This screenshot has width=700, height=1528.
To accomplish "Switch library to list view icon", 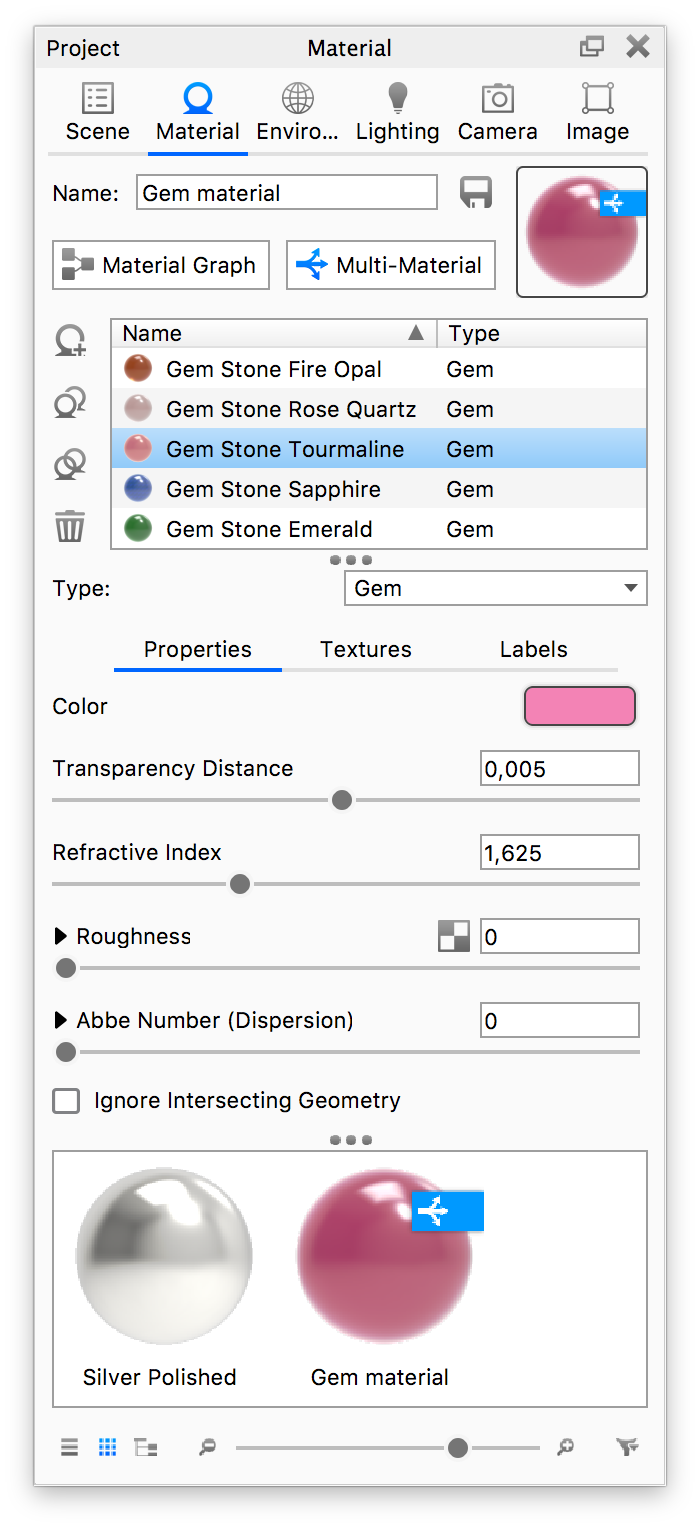I will (69, 1447).
